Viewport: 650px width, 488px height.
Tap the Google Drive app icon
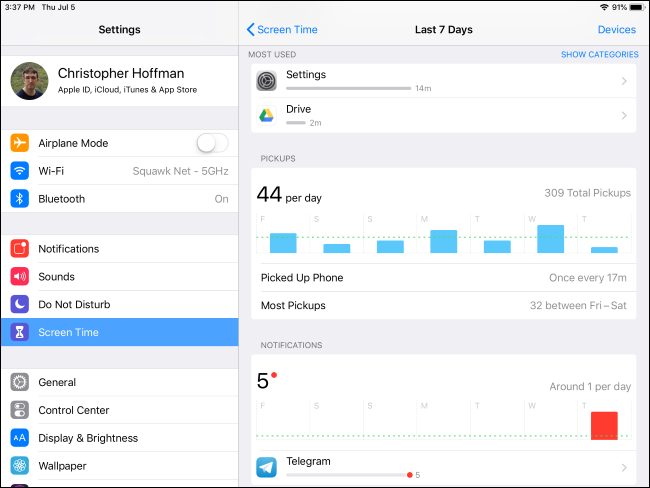pos(266,116)
